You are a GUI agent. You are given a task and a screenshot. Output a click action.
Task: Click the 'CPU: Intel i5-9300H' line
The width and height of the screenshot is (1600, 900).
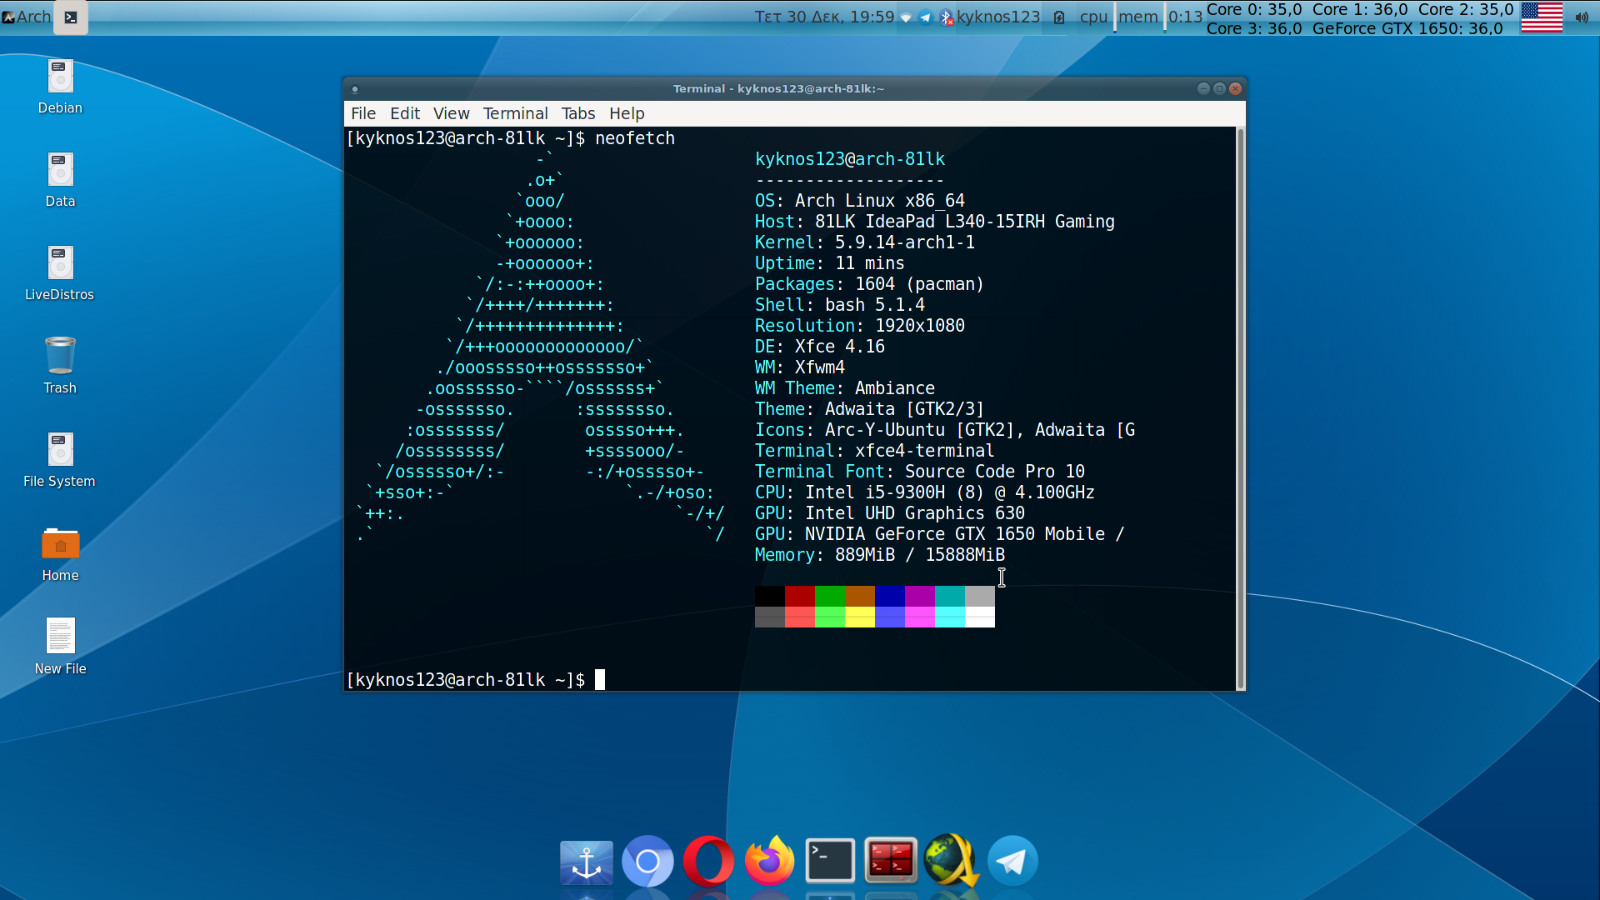click(925, 492)
